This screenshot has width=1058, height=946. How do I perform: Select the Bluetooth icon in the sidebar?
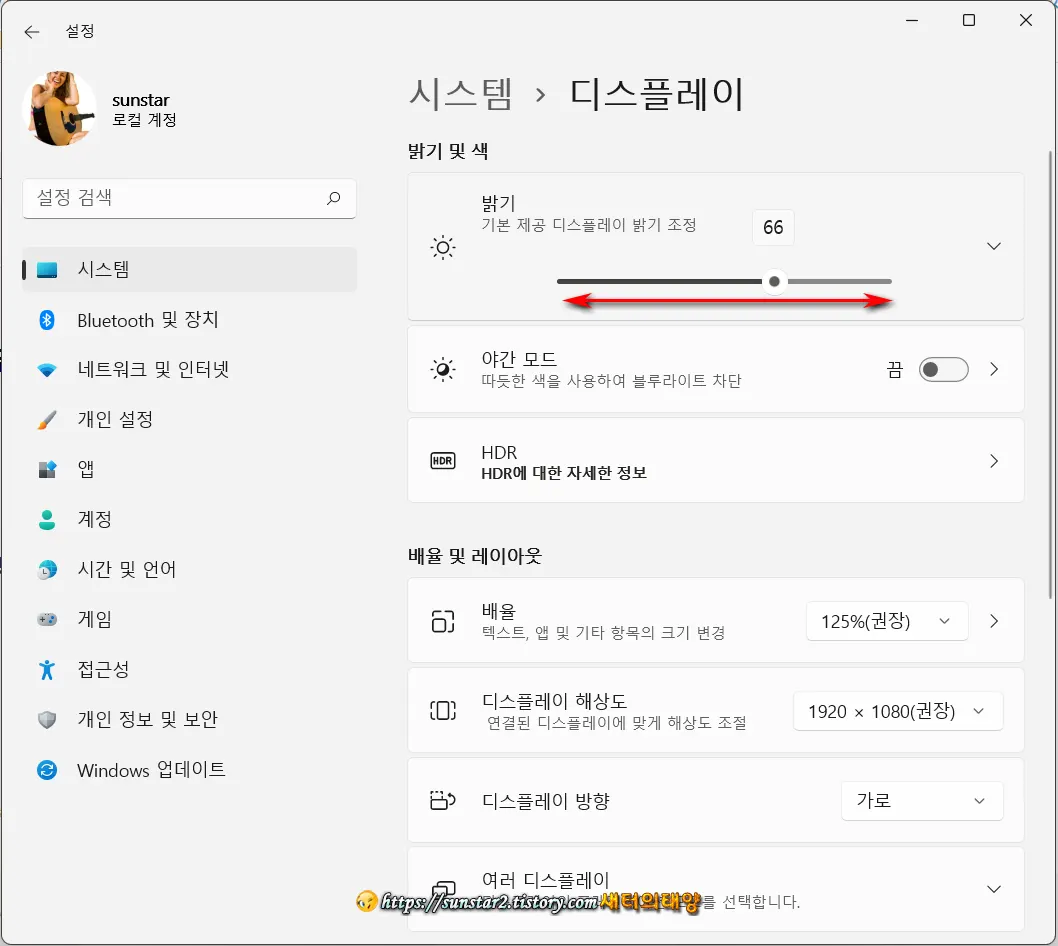coord(47,320)
